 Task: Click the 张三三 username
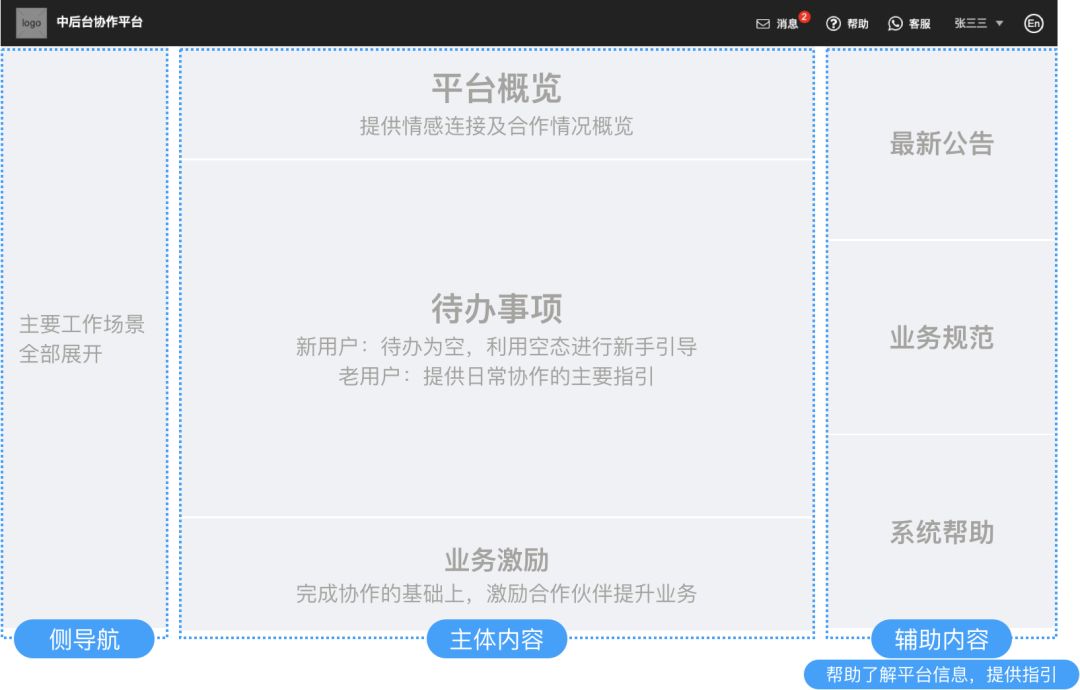pyautogui.click(x=970, y=23)
